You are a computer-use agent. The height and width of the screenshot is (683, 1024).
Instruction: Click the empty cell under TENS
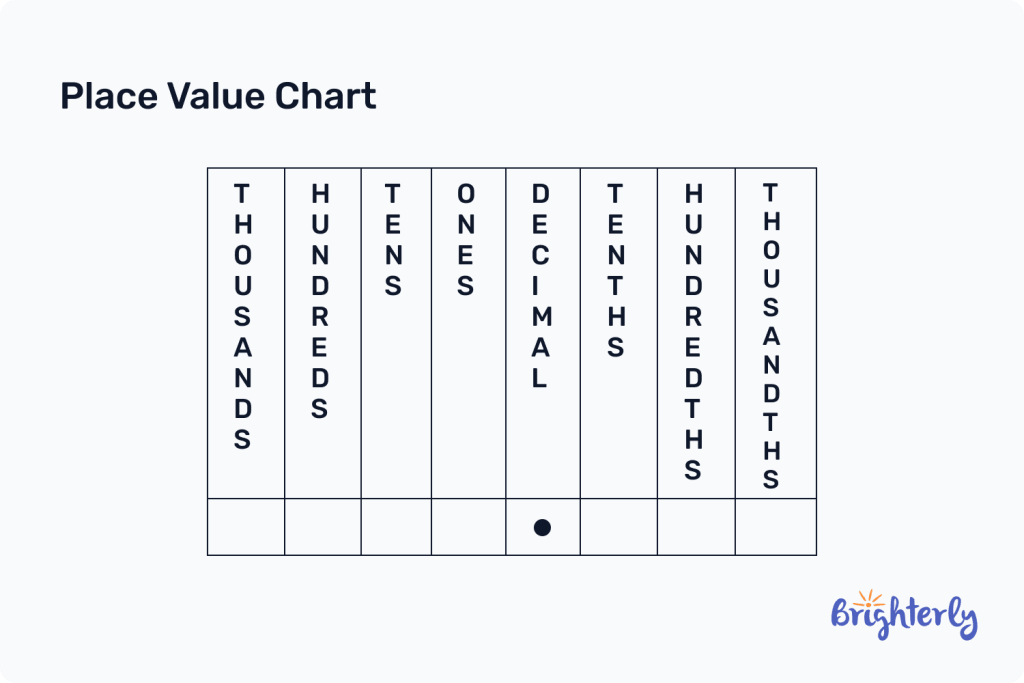396,527
